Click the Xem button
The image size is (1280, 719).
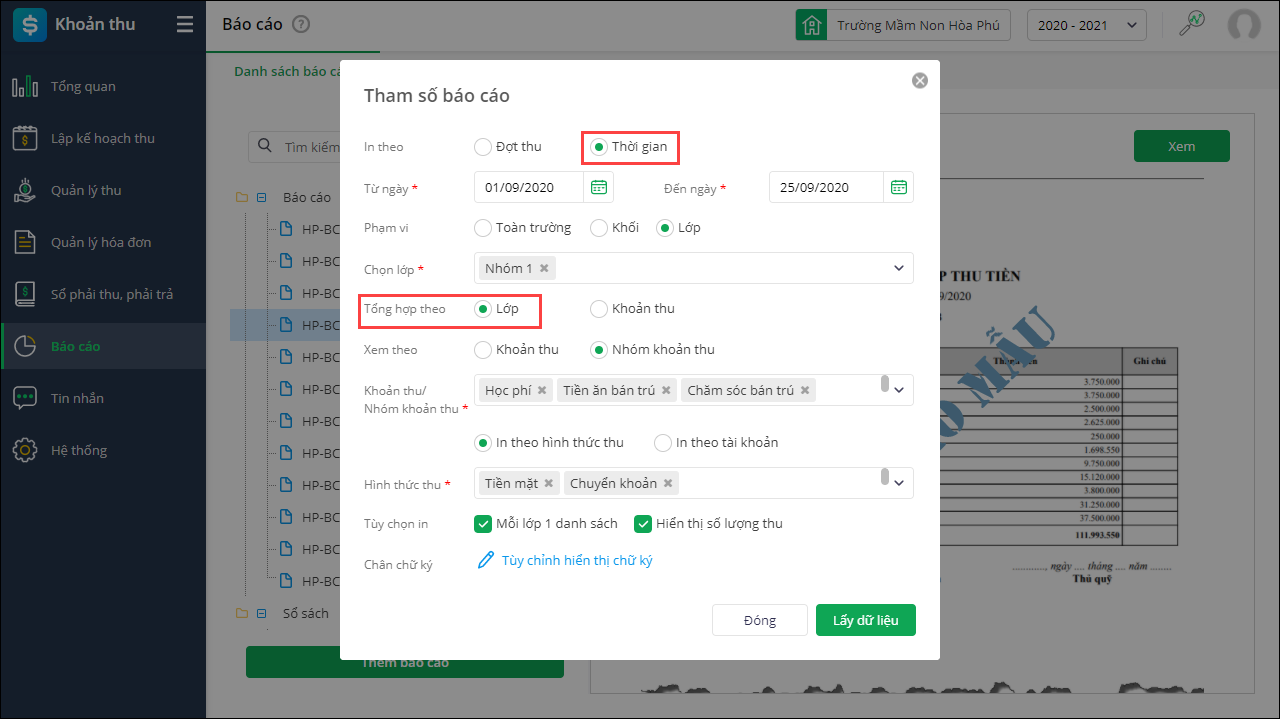point(1182,146)
